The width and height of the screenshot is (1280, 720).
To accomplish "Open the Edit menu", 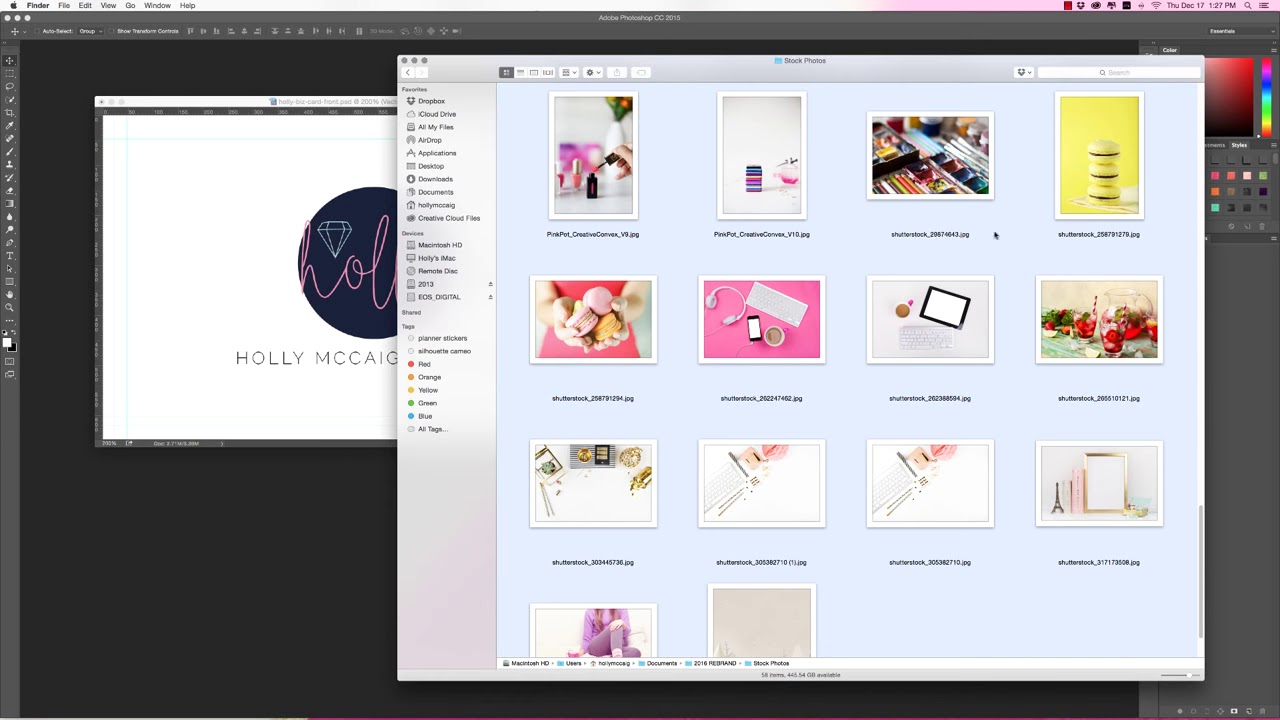I will 85,6.
